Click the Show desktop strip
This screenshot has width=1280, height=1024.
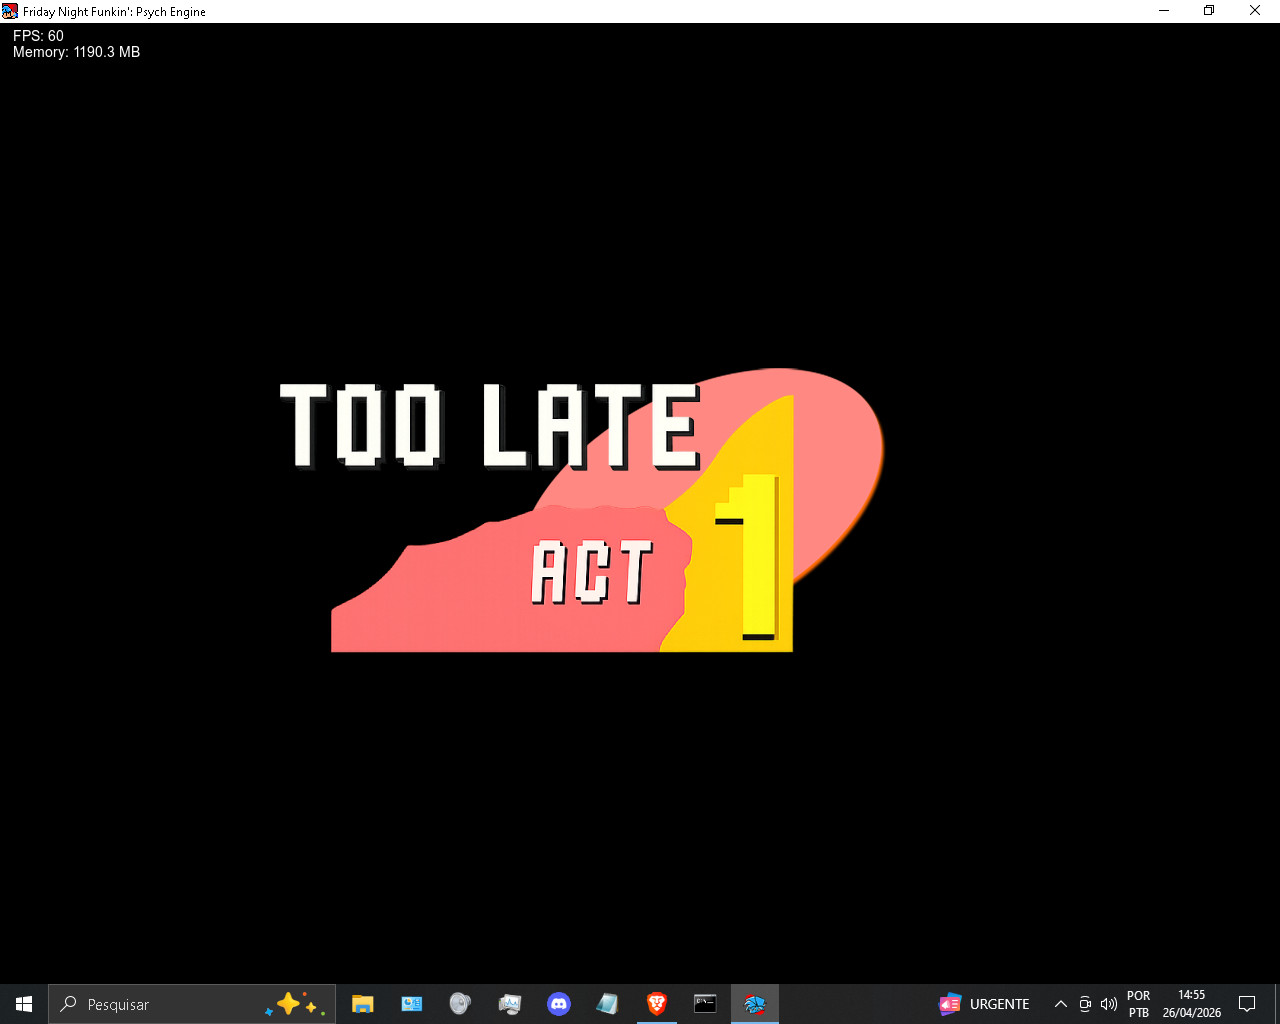1277,1004
